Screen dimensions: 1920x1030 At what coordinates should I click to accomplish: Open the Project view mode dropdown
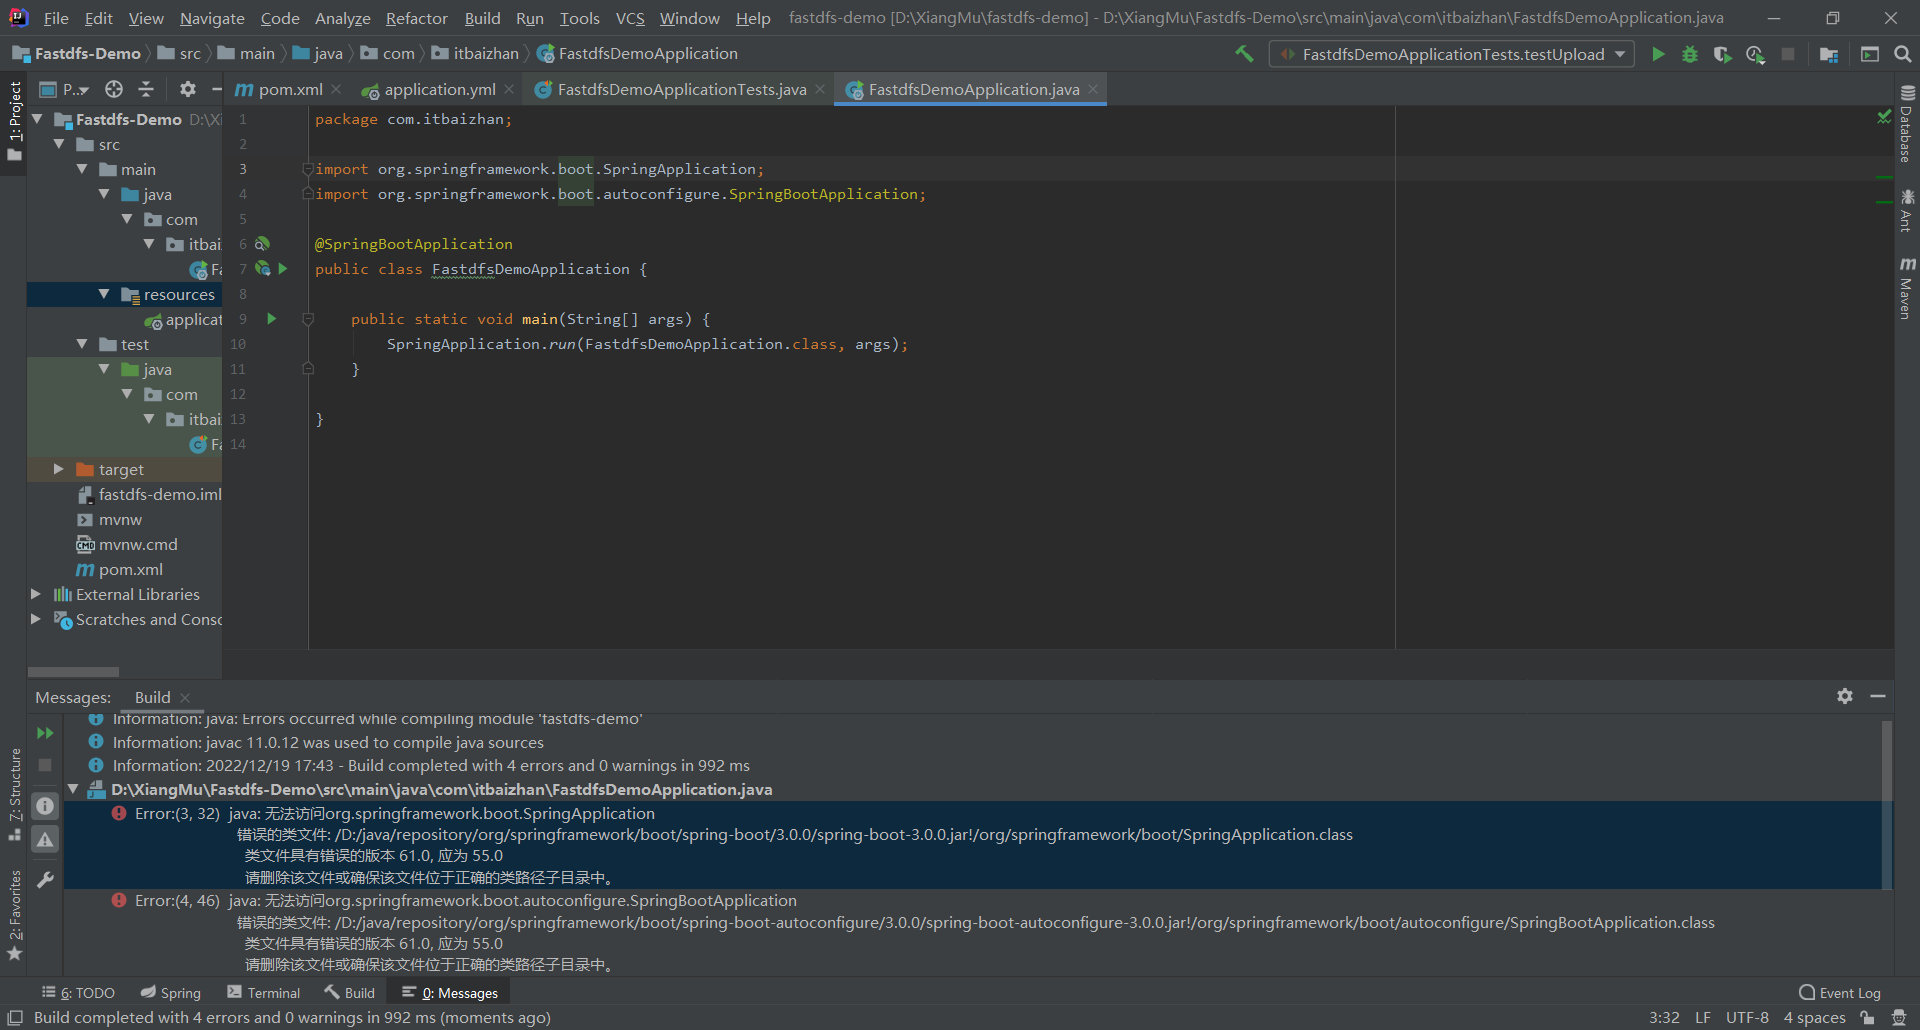63,89
